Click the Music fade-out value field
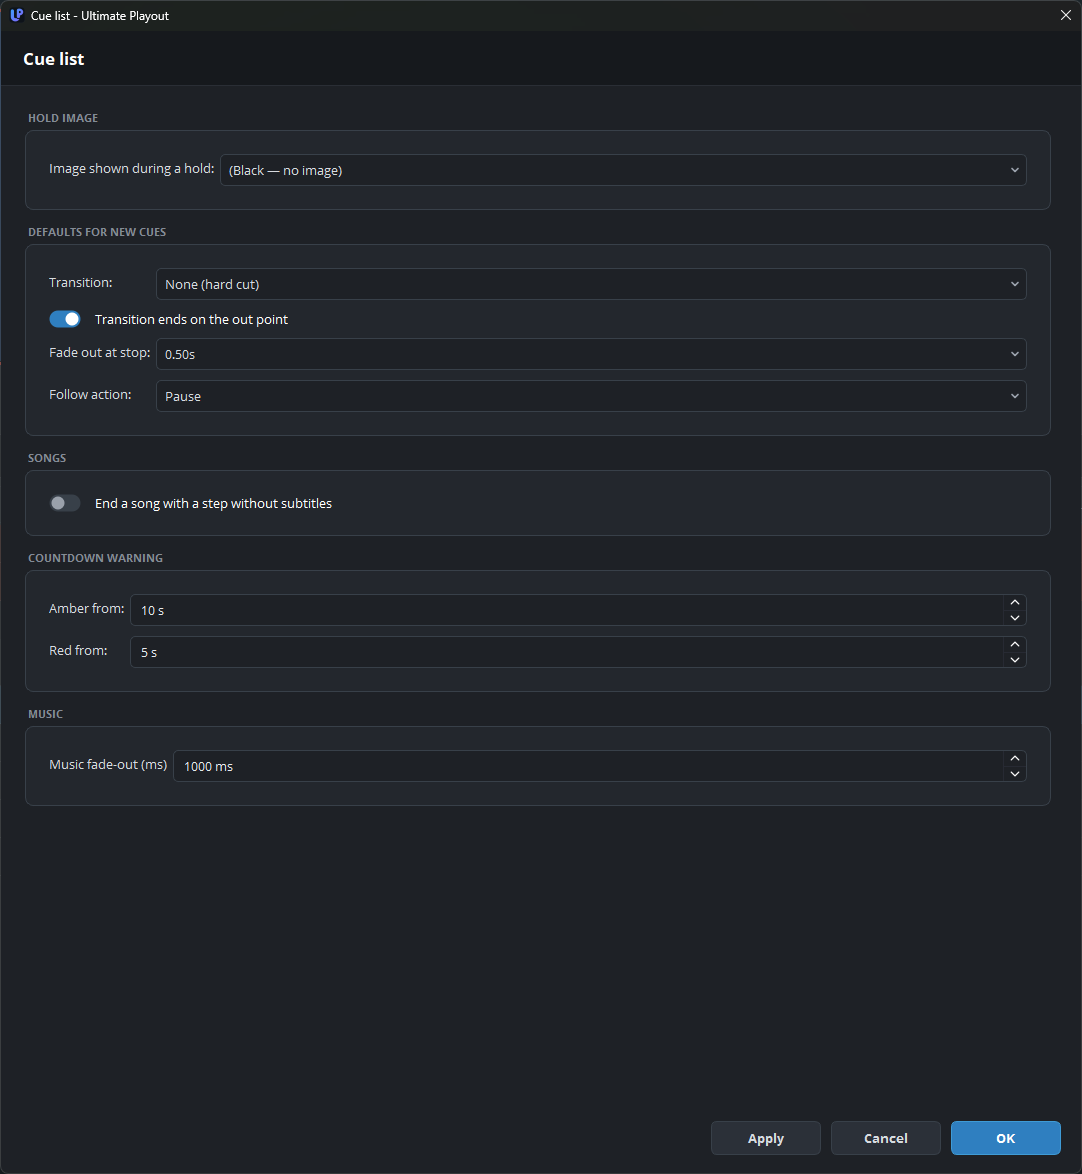1082x1174 pixels. tap(588, 766)
